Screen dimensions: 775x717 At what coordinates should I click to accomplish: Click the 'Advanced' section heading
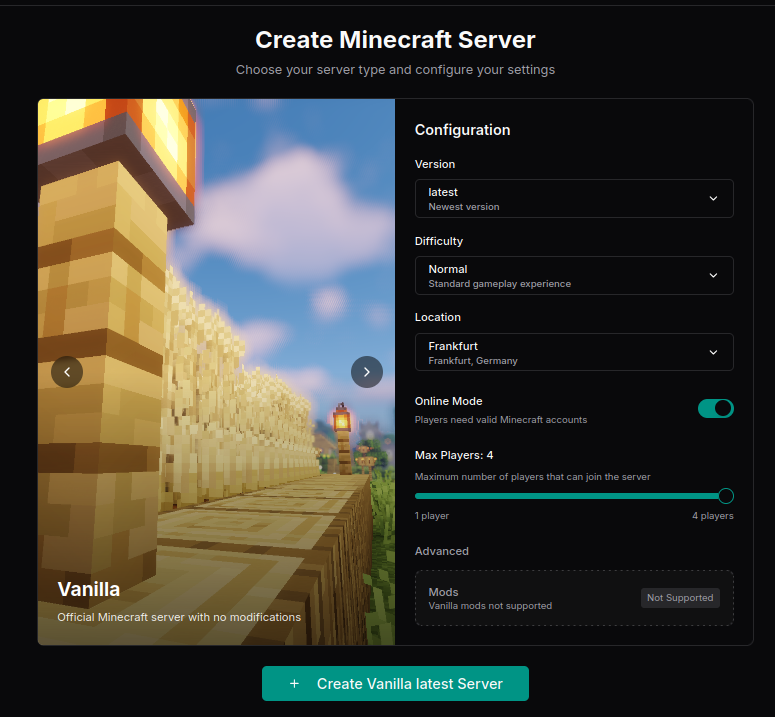point(441,551)
